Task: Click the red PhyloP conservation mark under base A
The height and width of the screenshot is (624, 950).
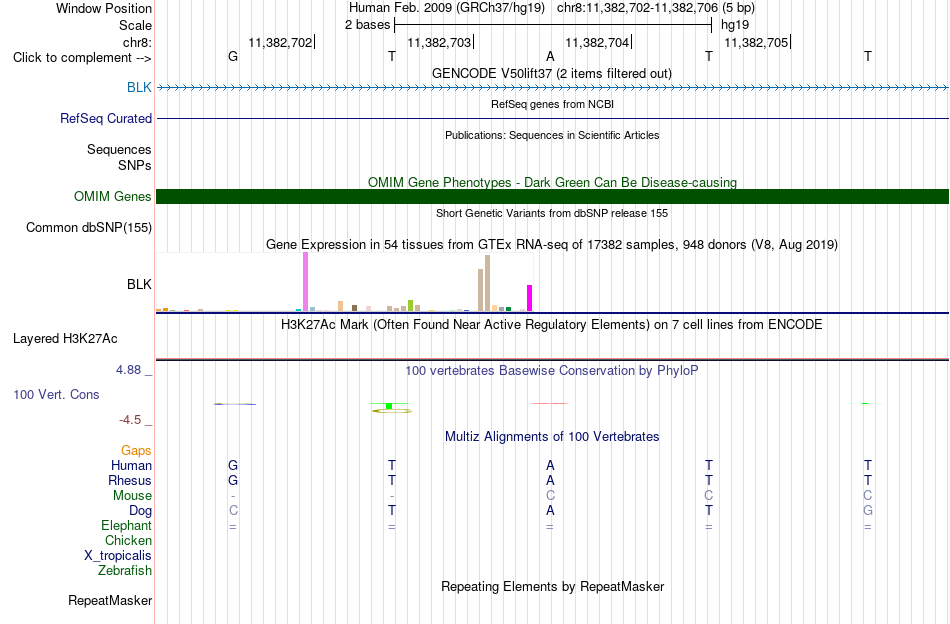Action: tap(550, 403)
